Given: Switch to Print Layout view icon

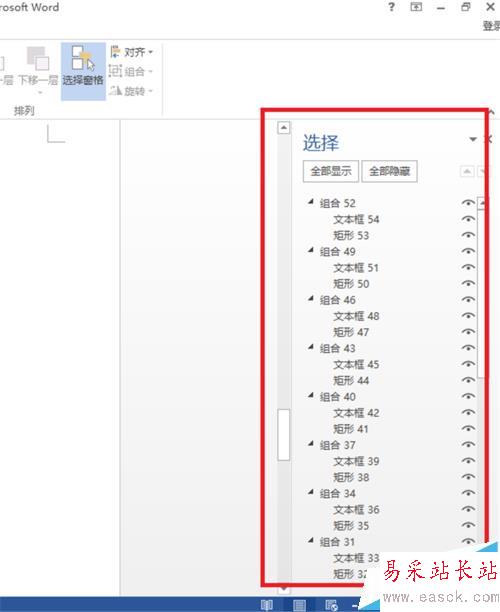Looking at the screenshot, I should [x=299, y=605].
